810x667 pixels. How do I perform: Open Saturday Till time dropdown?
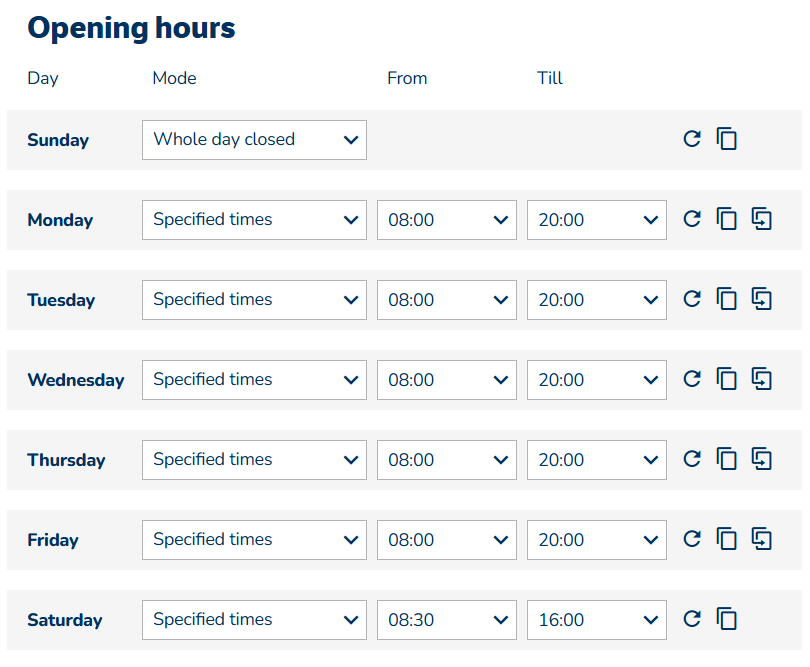(597, 620)
